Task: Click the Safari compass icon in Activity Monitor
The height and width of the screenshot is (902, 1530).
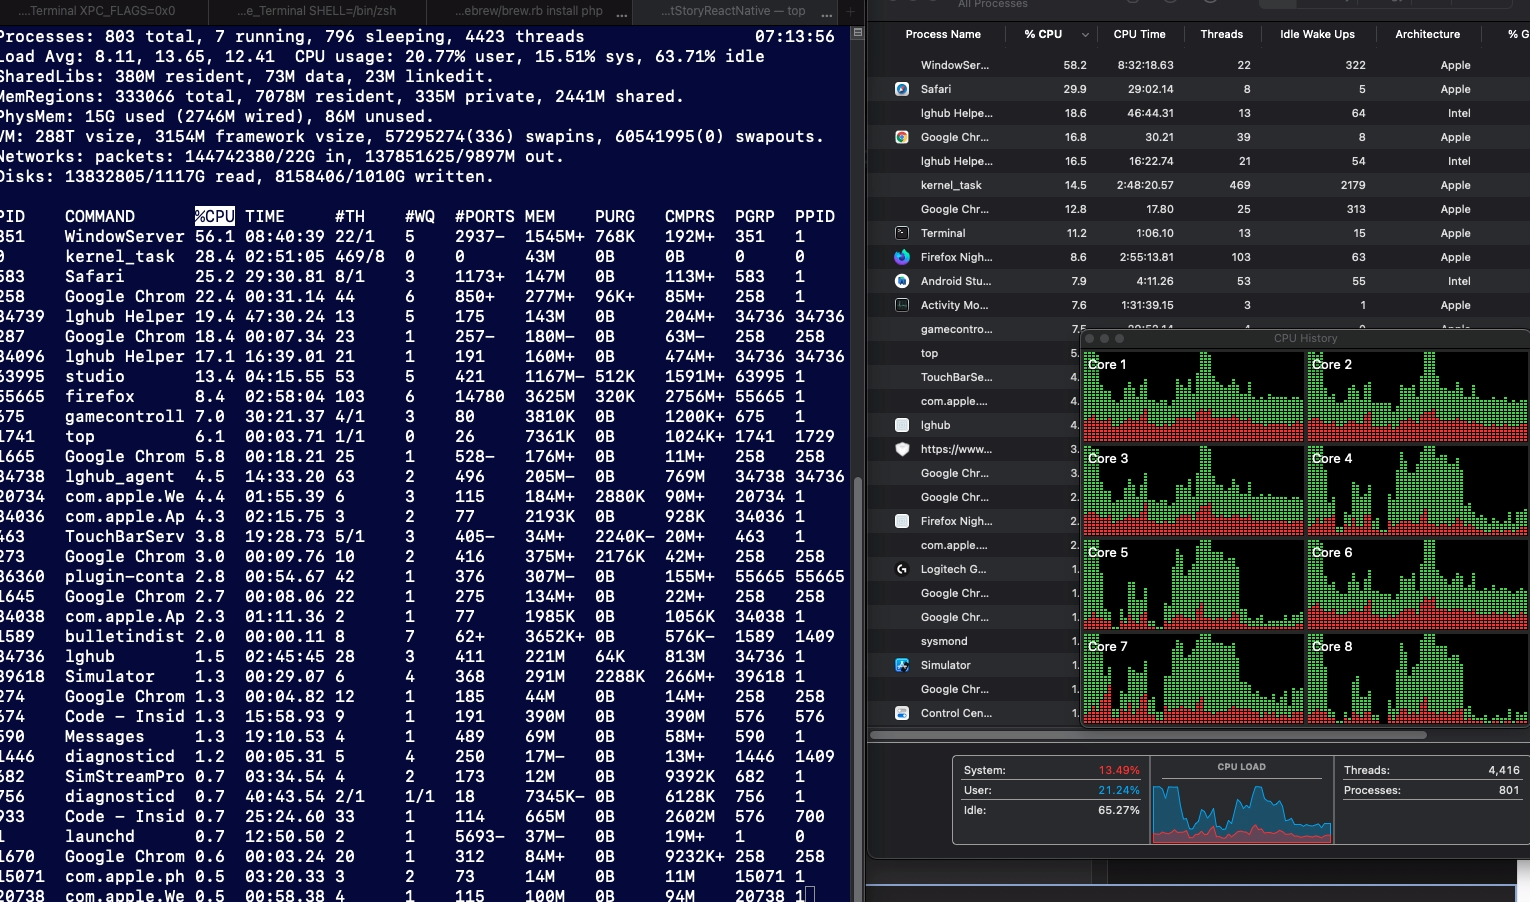Action: click(902, 89)
